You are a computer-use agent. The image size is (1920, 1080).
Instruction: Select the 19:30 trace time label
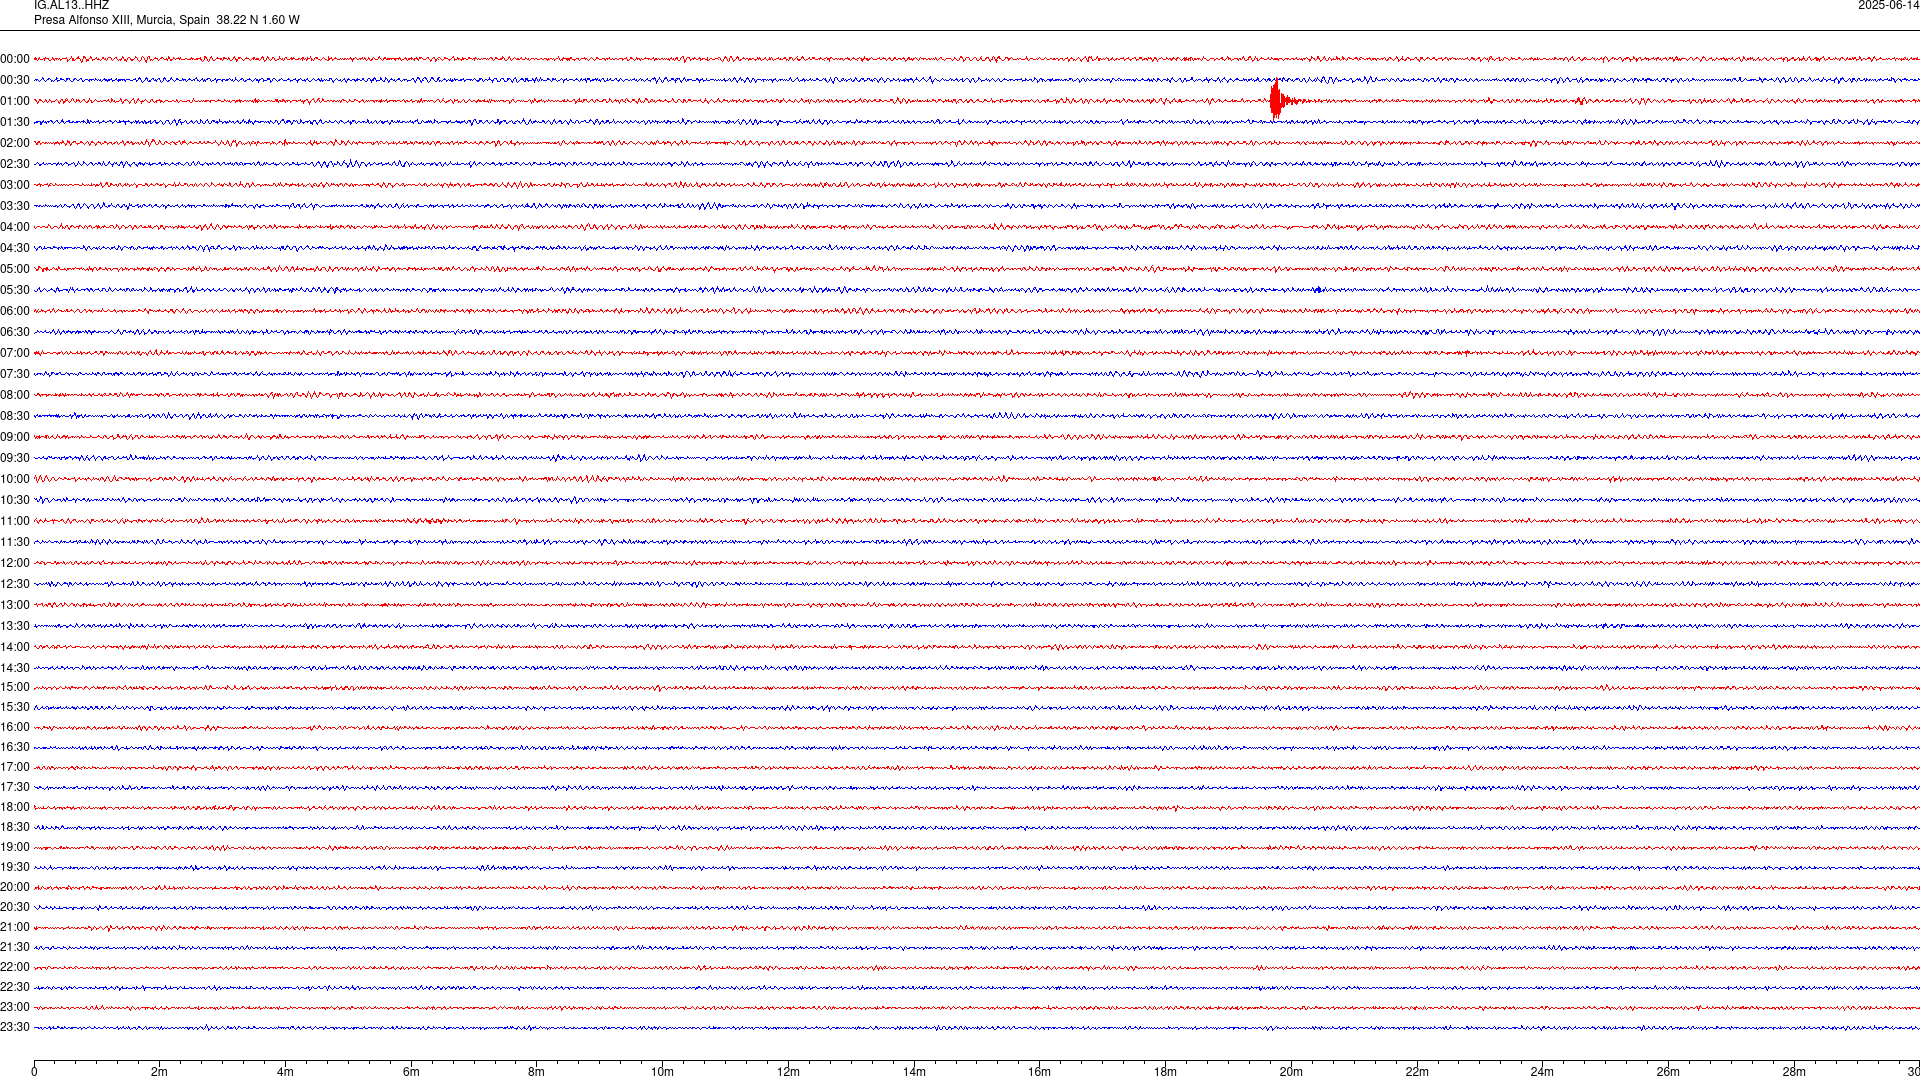point(15,867)
